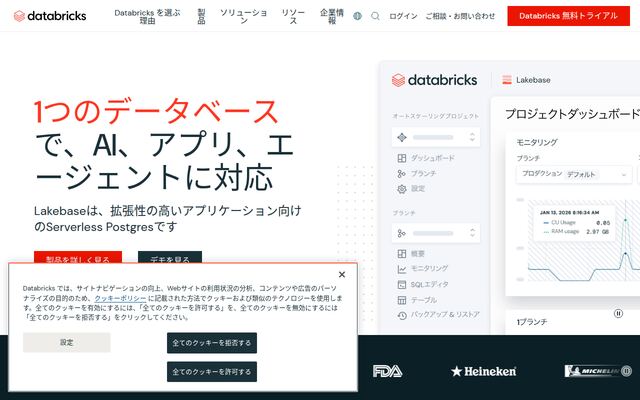Open the プロダクション branch dropdown
Screen dimensions: 640x400
(574, 174)
